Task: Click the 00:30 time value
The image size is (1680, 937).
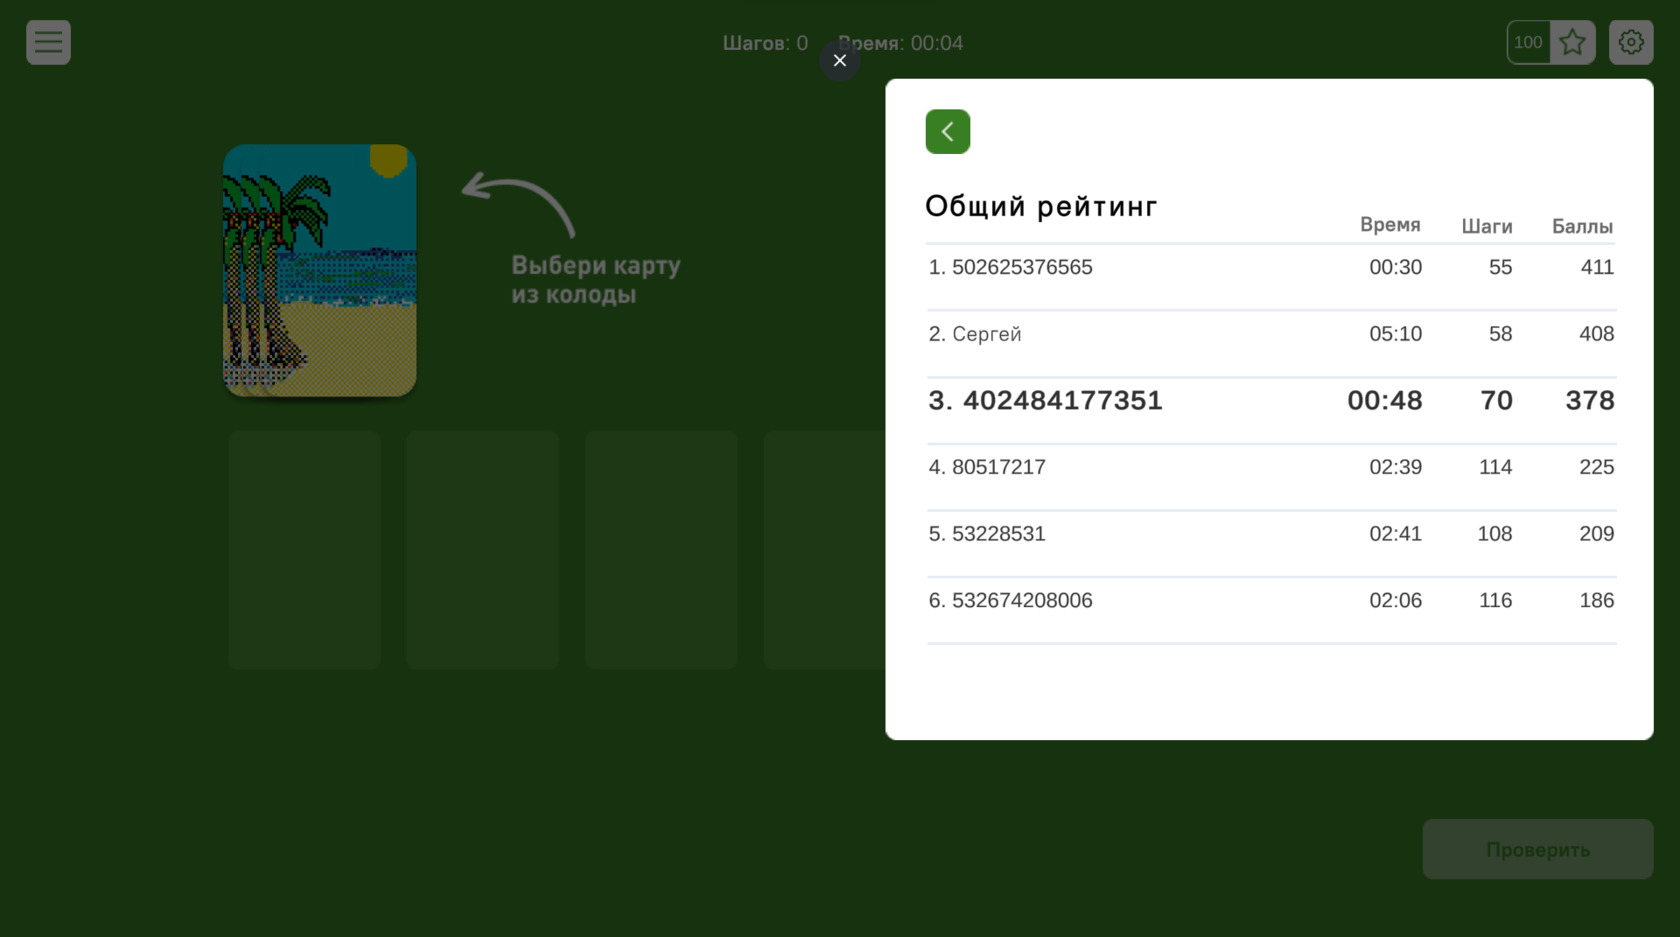Action: pos(1395,267)
